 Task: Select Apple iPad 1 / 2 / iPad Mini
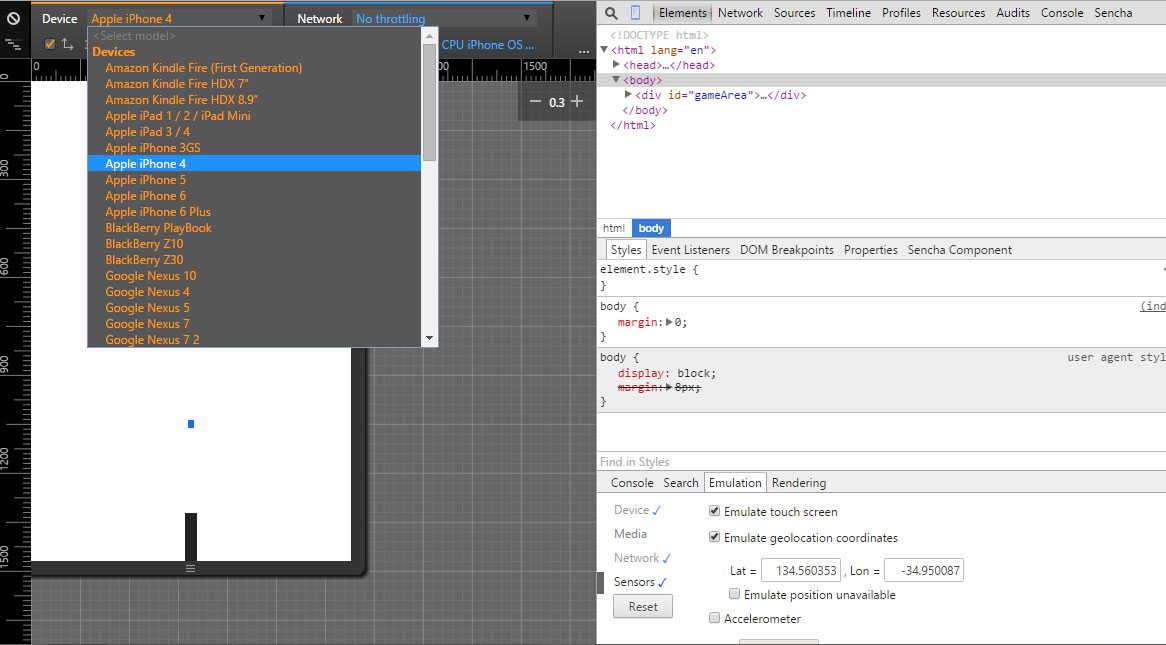coord(178,115)
